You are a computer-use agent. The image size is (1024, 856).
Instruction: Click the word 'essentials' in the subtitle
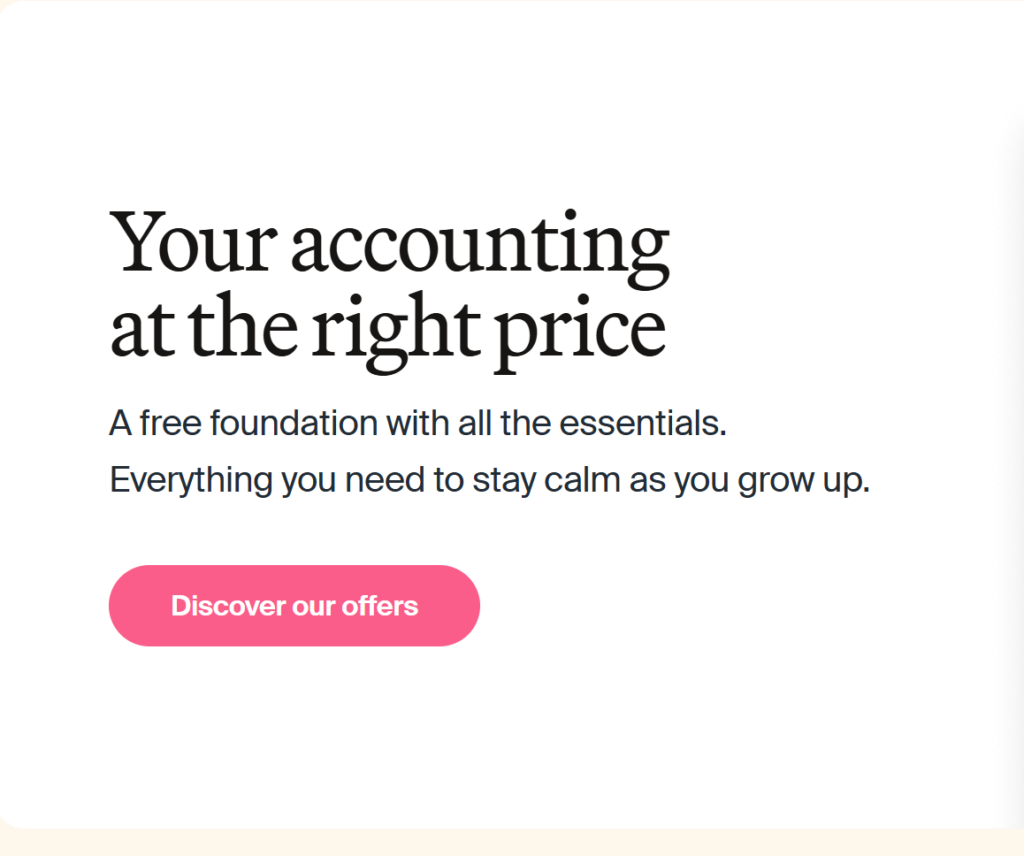643,423
